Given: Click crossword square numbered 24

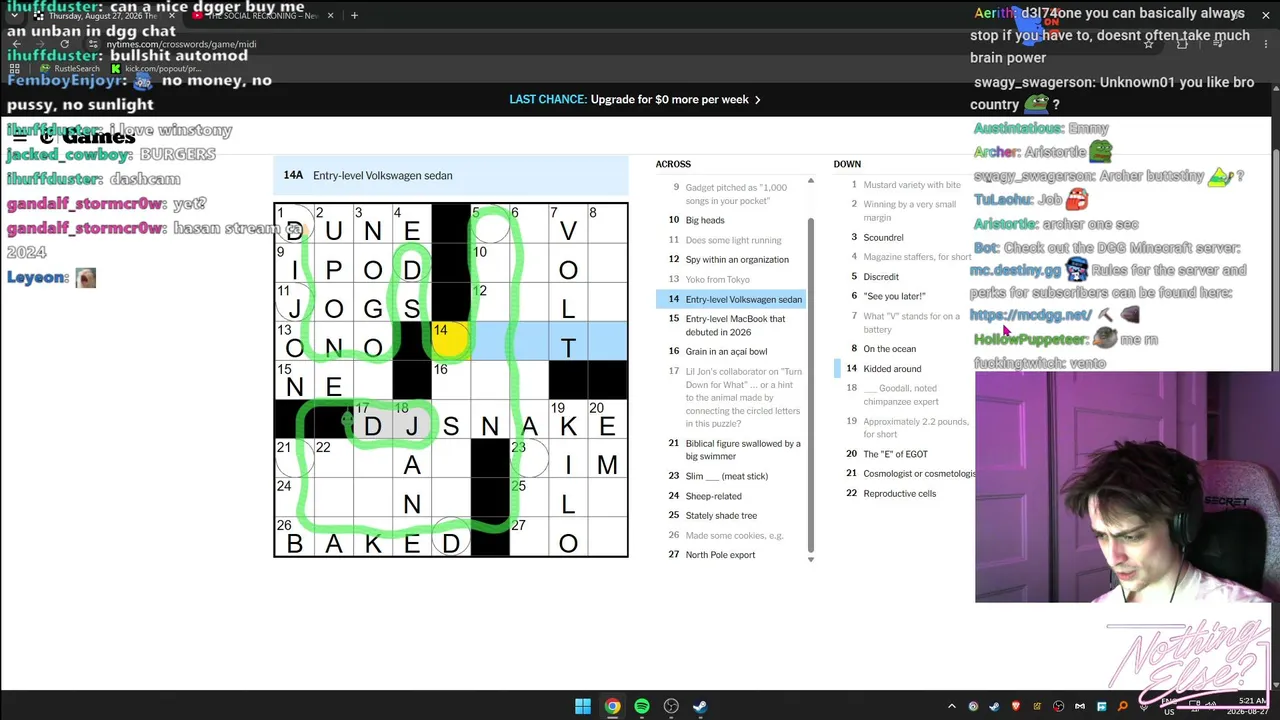Looking at the screenshot, I should point(294,498).
